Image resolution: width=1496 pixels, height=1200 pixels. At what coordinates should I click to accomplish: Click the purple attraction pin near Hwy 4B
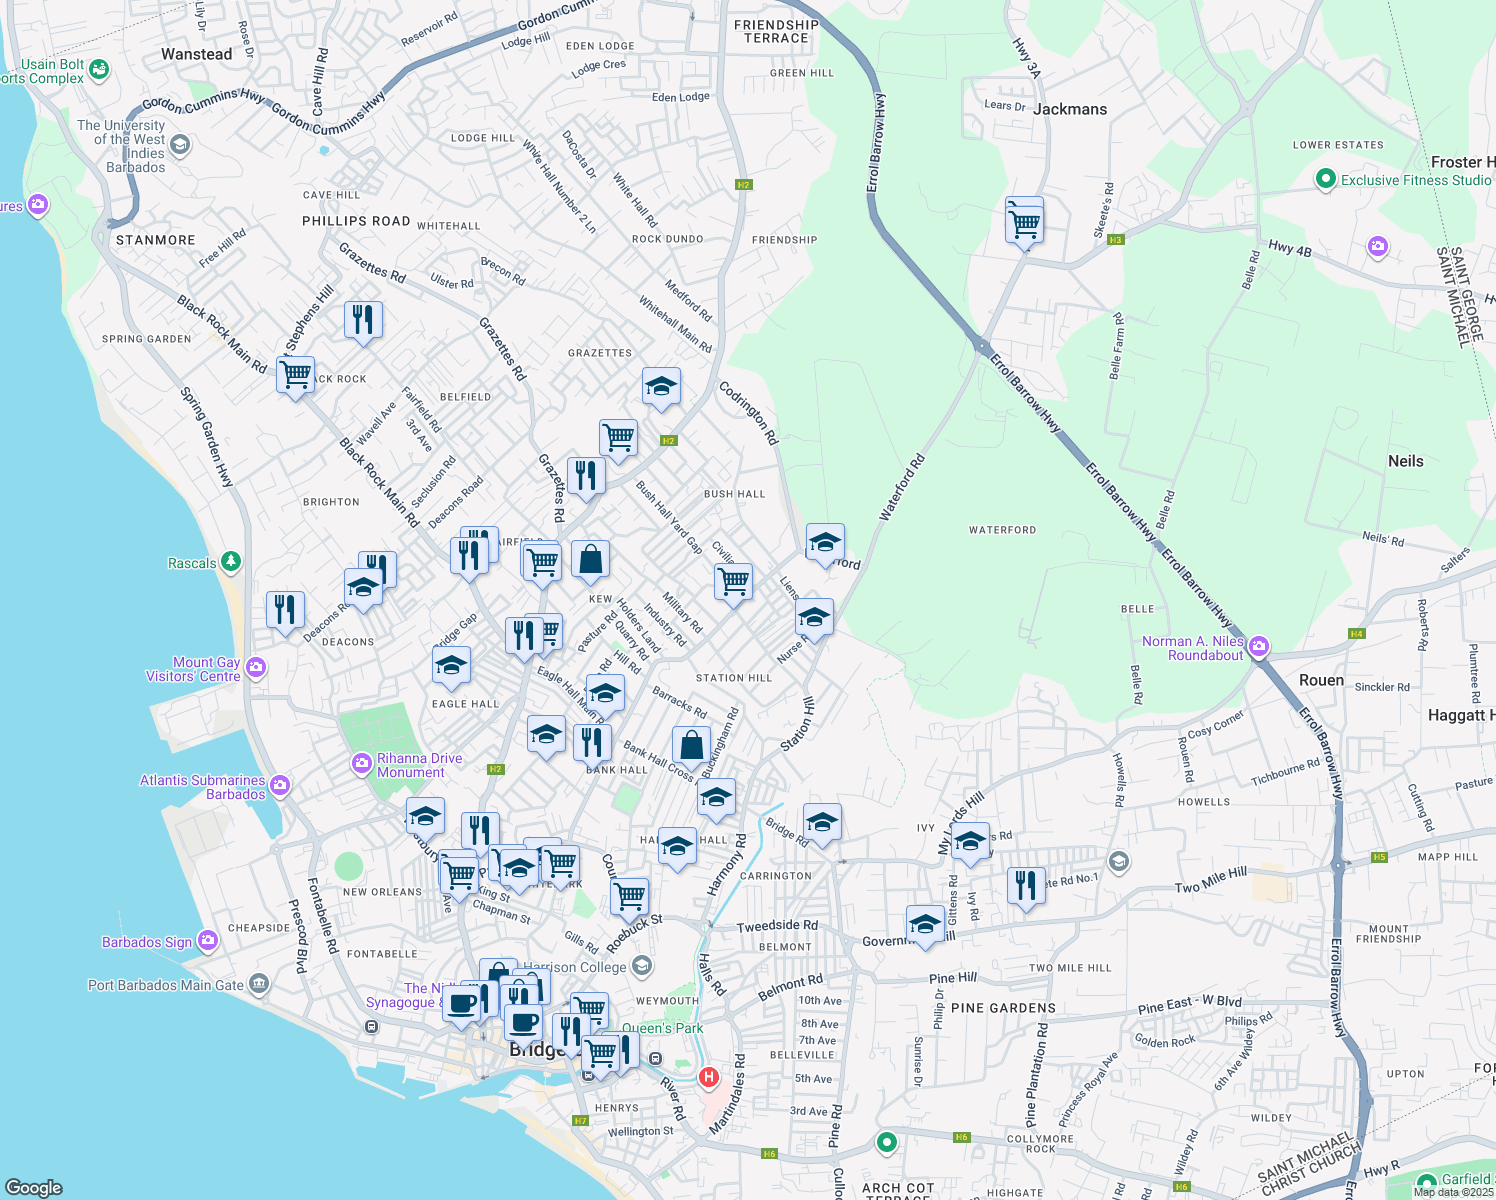(x=1378, y=247)
